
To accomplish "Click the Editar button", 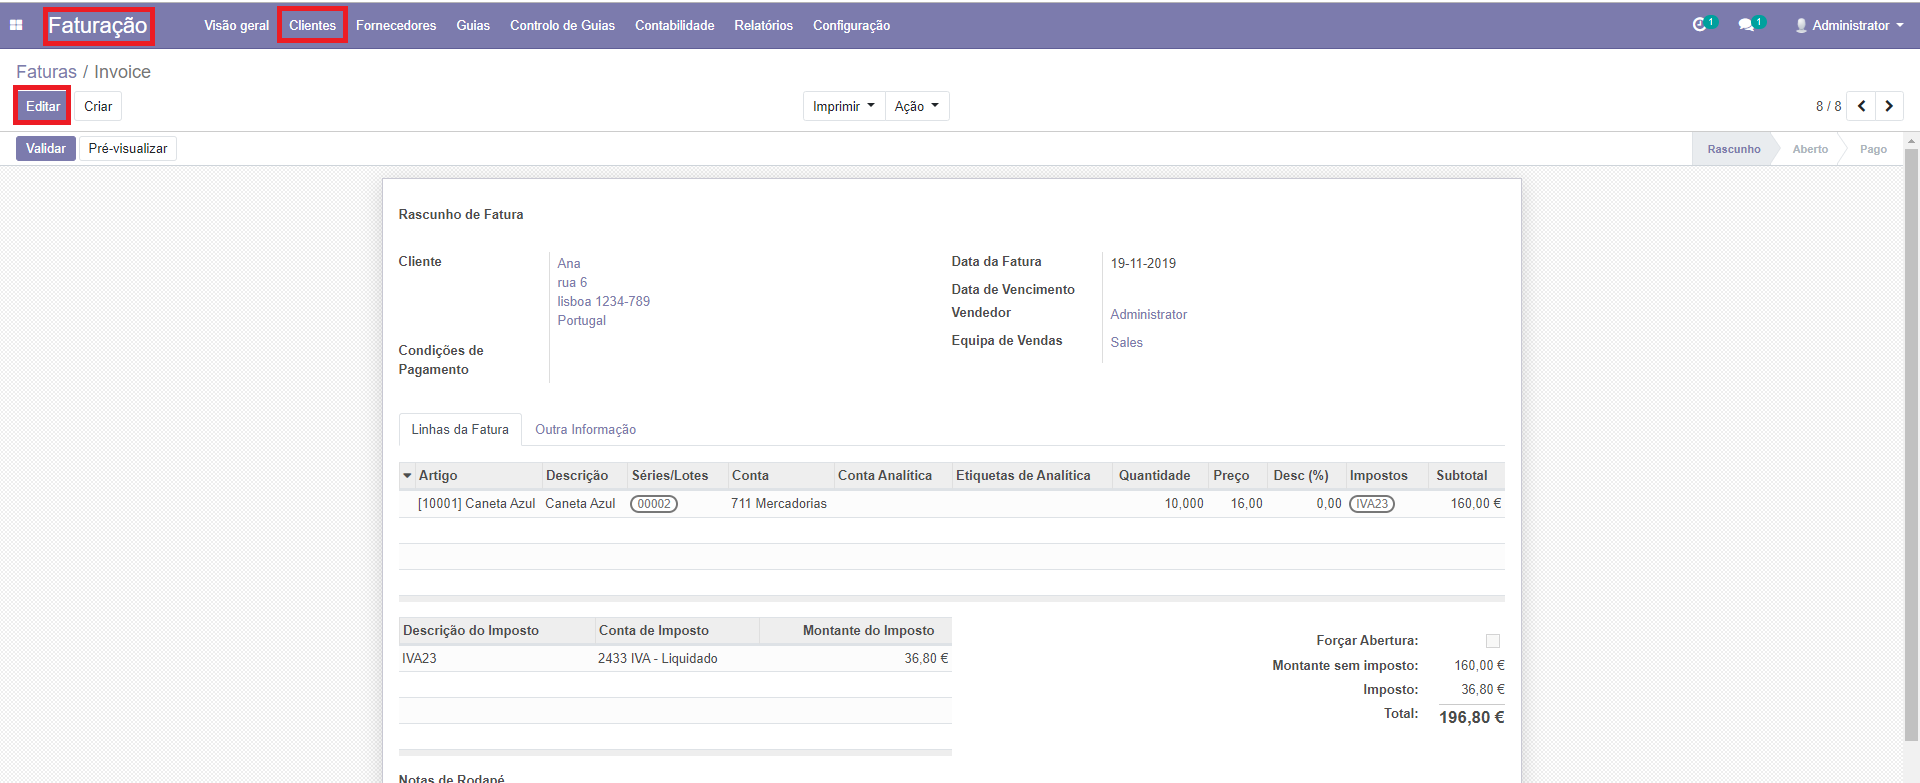I will [43, 106].
